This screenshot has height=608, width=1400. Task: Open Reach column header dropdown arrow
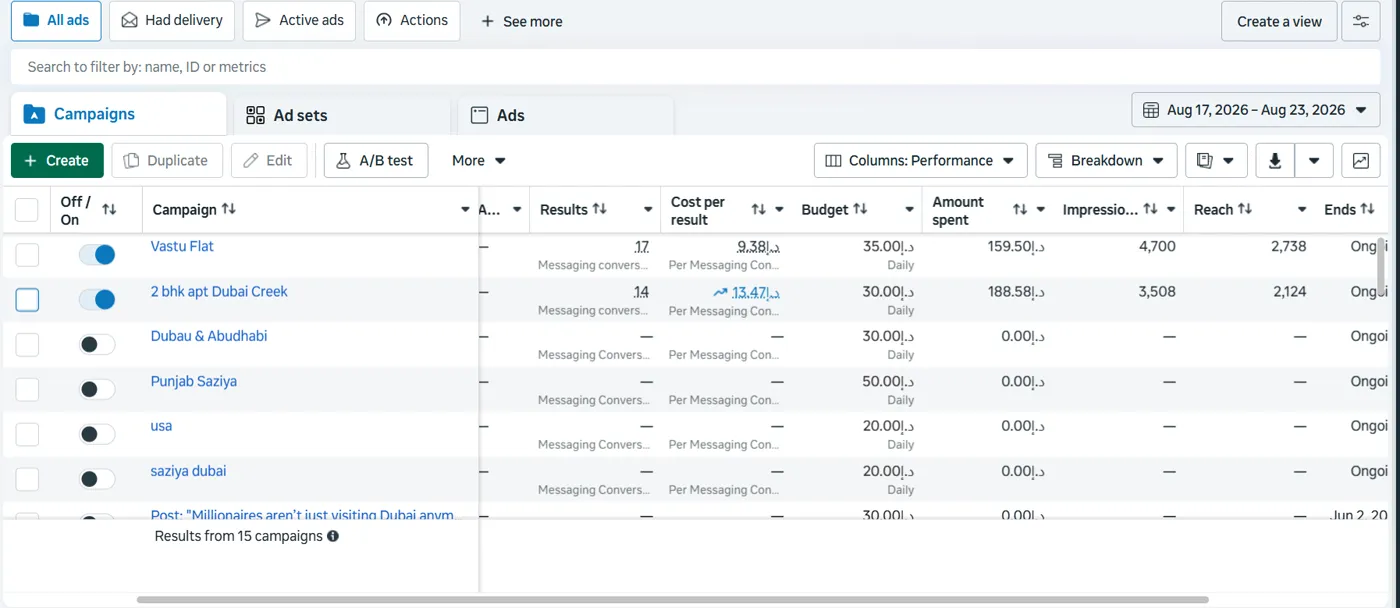(x=1302, y=210)
